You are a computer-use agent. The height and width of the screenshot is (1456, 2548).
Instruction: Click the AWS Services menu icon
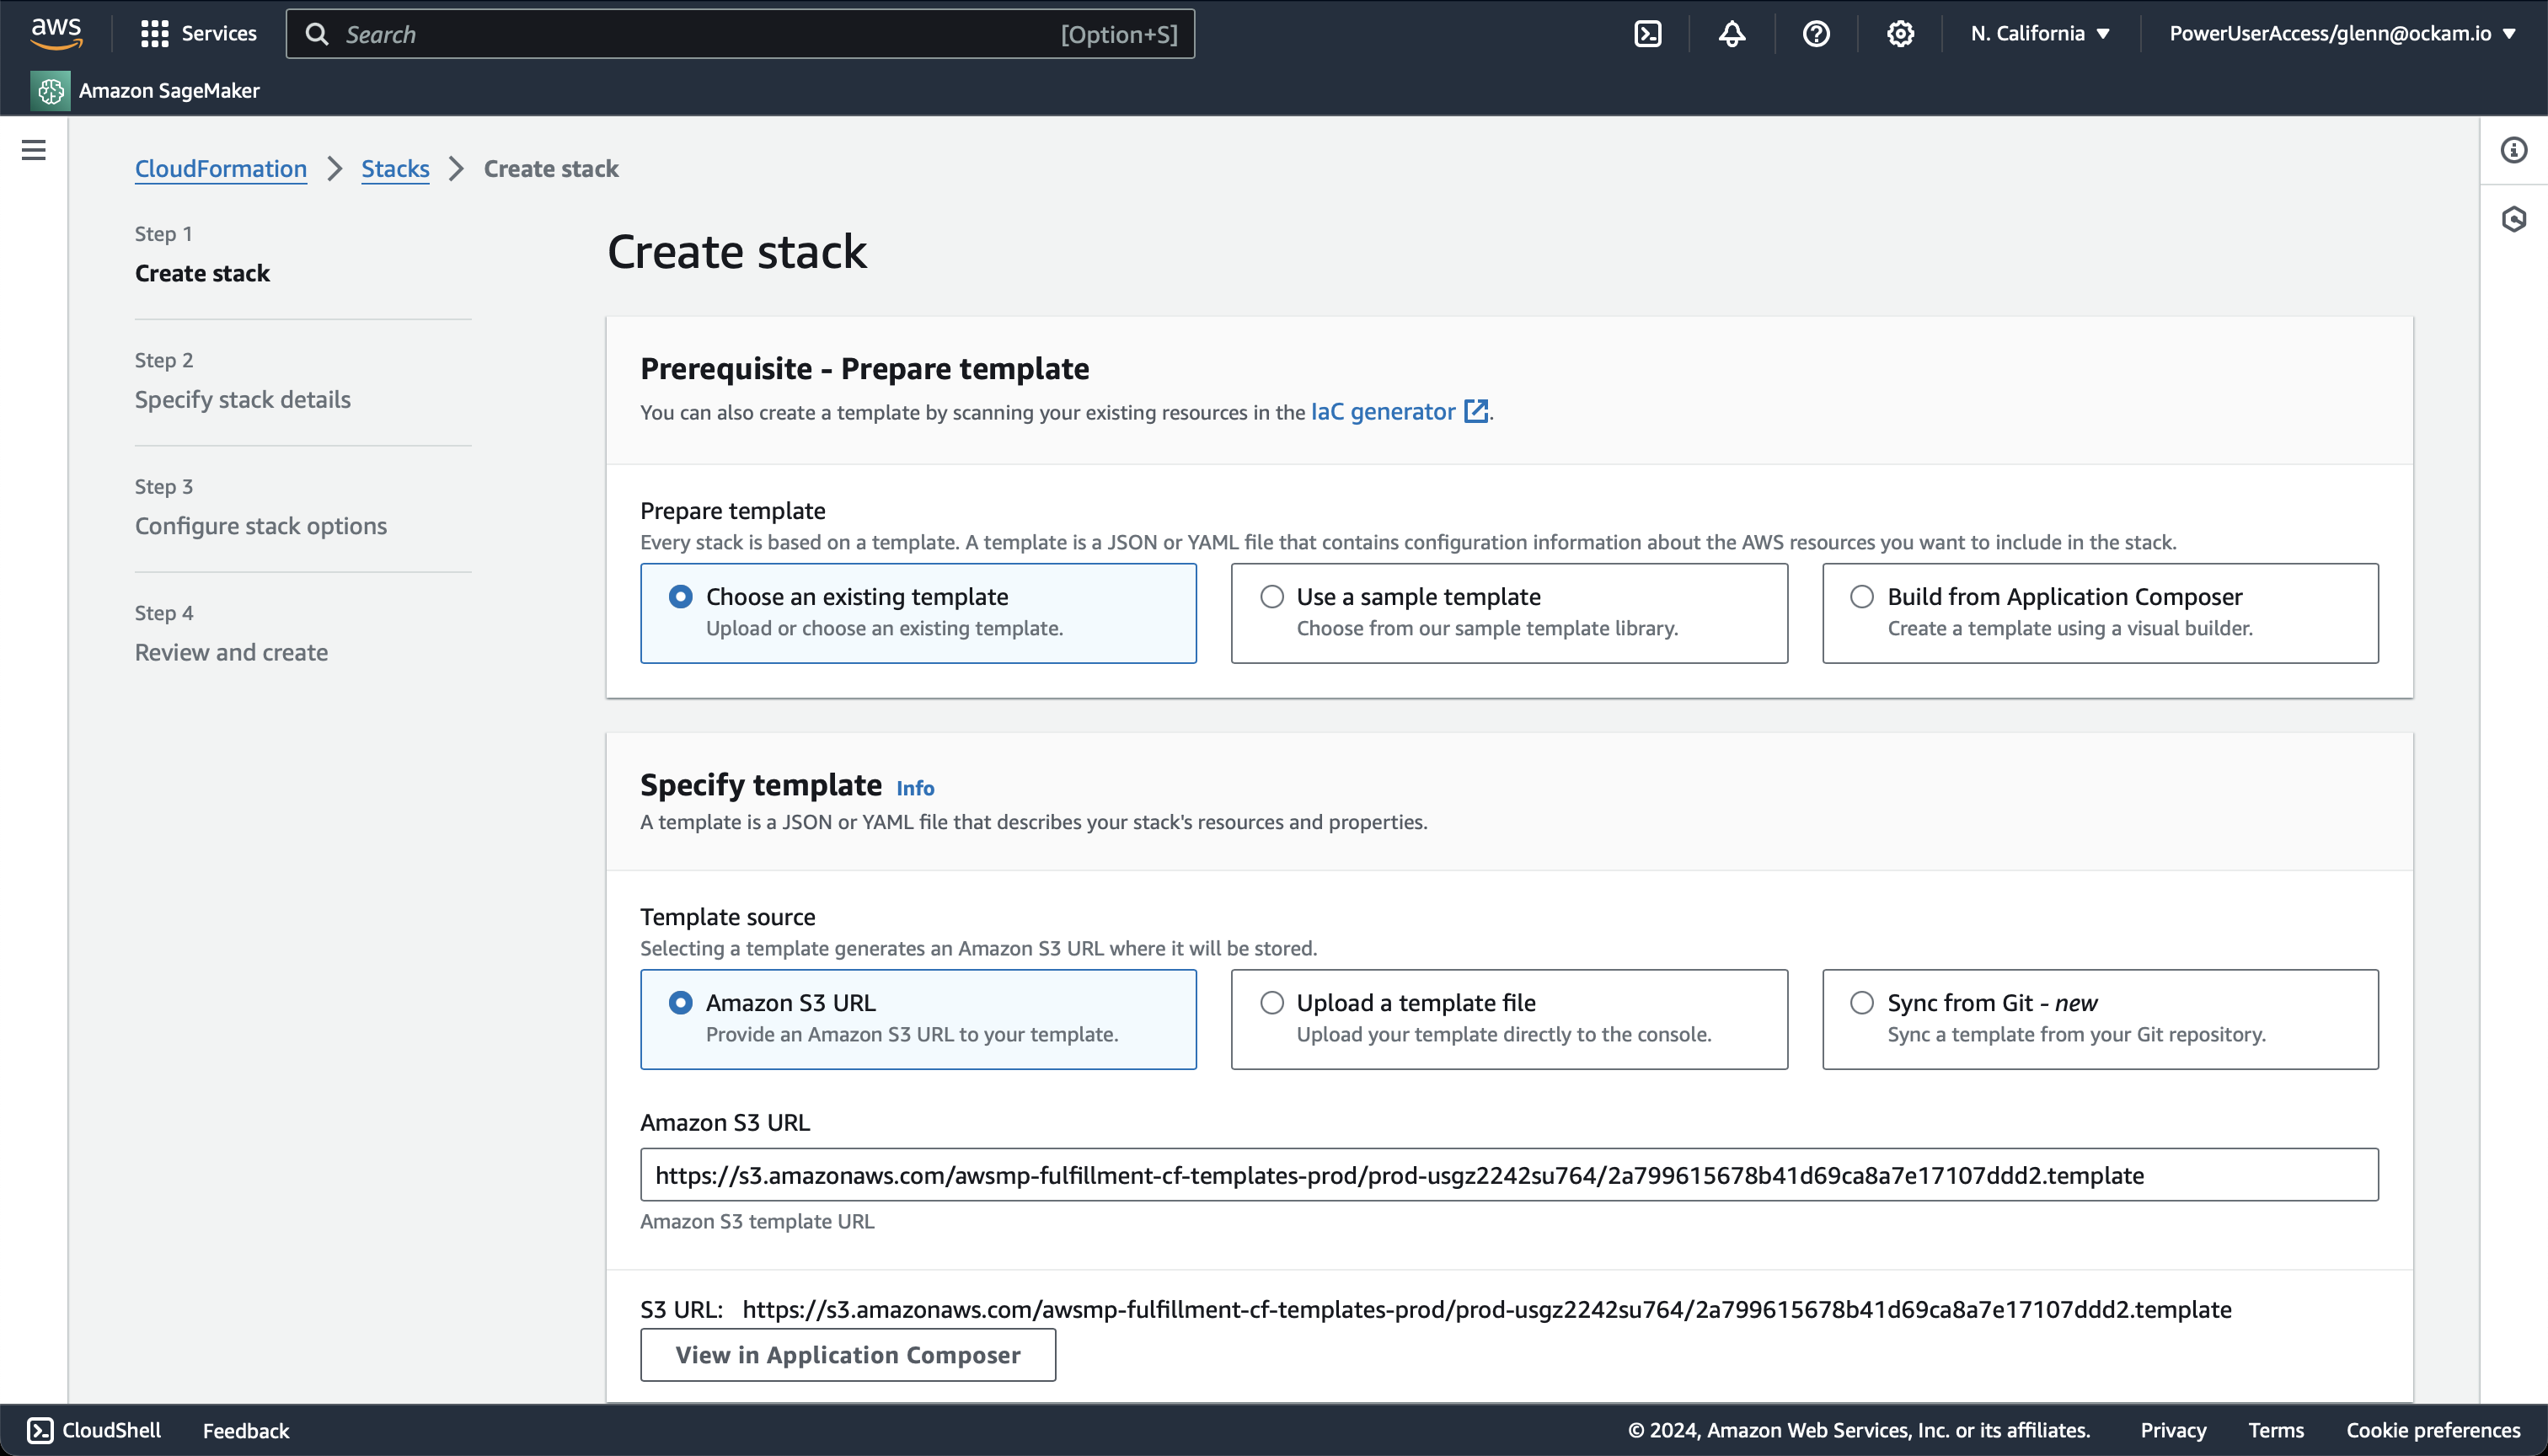click(x=154, y=33)
